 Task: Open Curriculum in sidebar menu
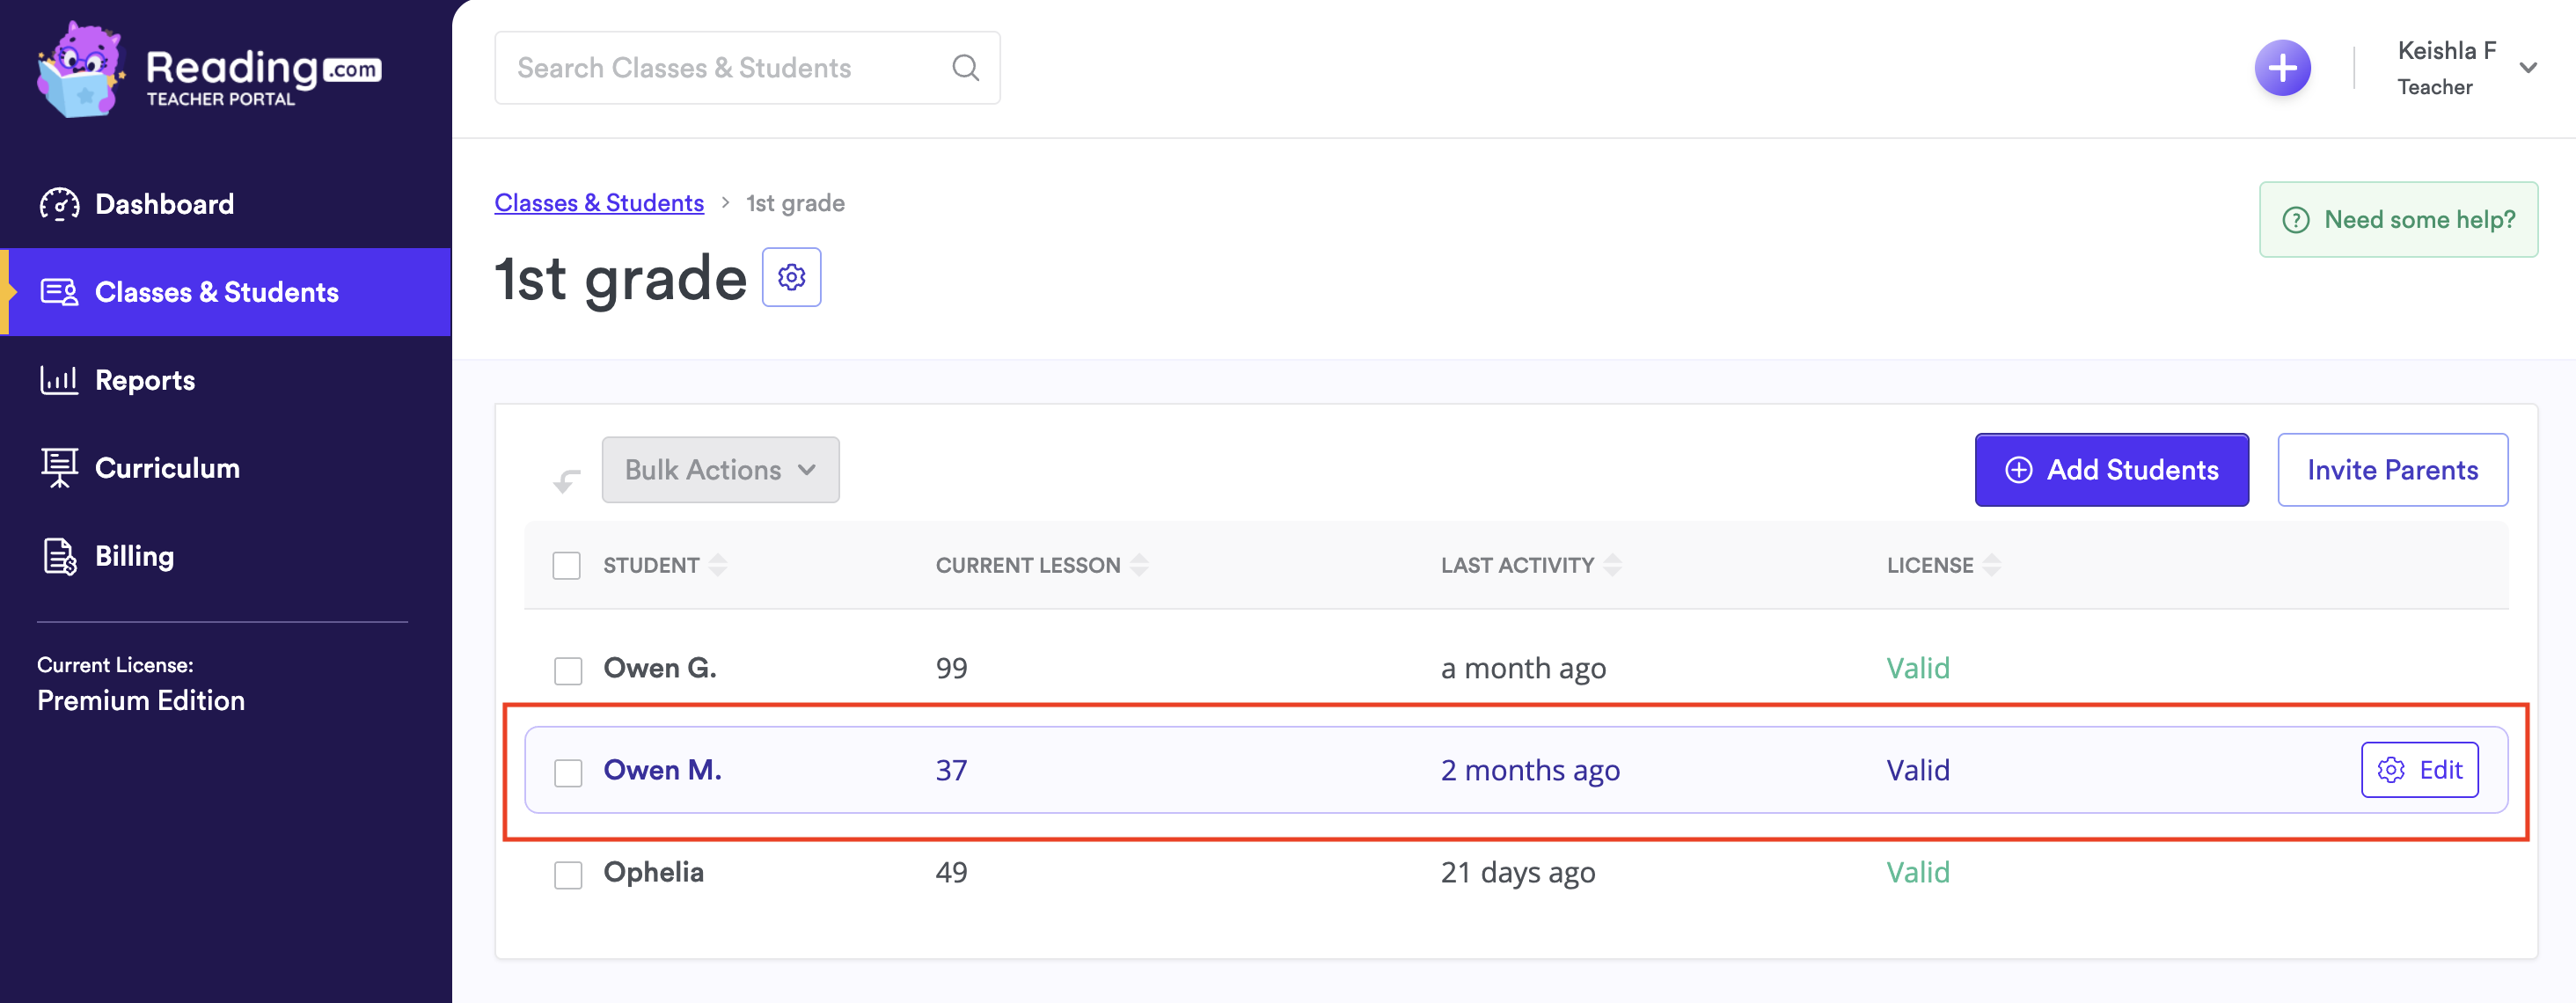pyautogui.click(x=167, y=468)
